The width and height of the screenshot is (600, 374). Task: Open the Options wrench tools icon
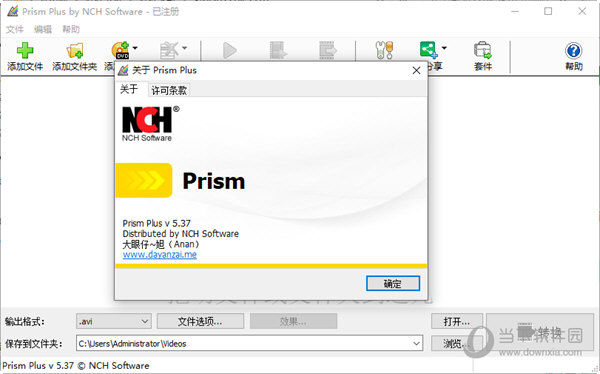point(384,51)
